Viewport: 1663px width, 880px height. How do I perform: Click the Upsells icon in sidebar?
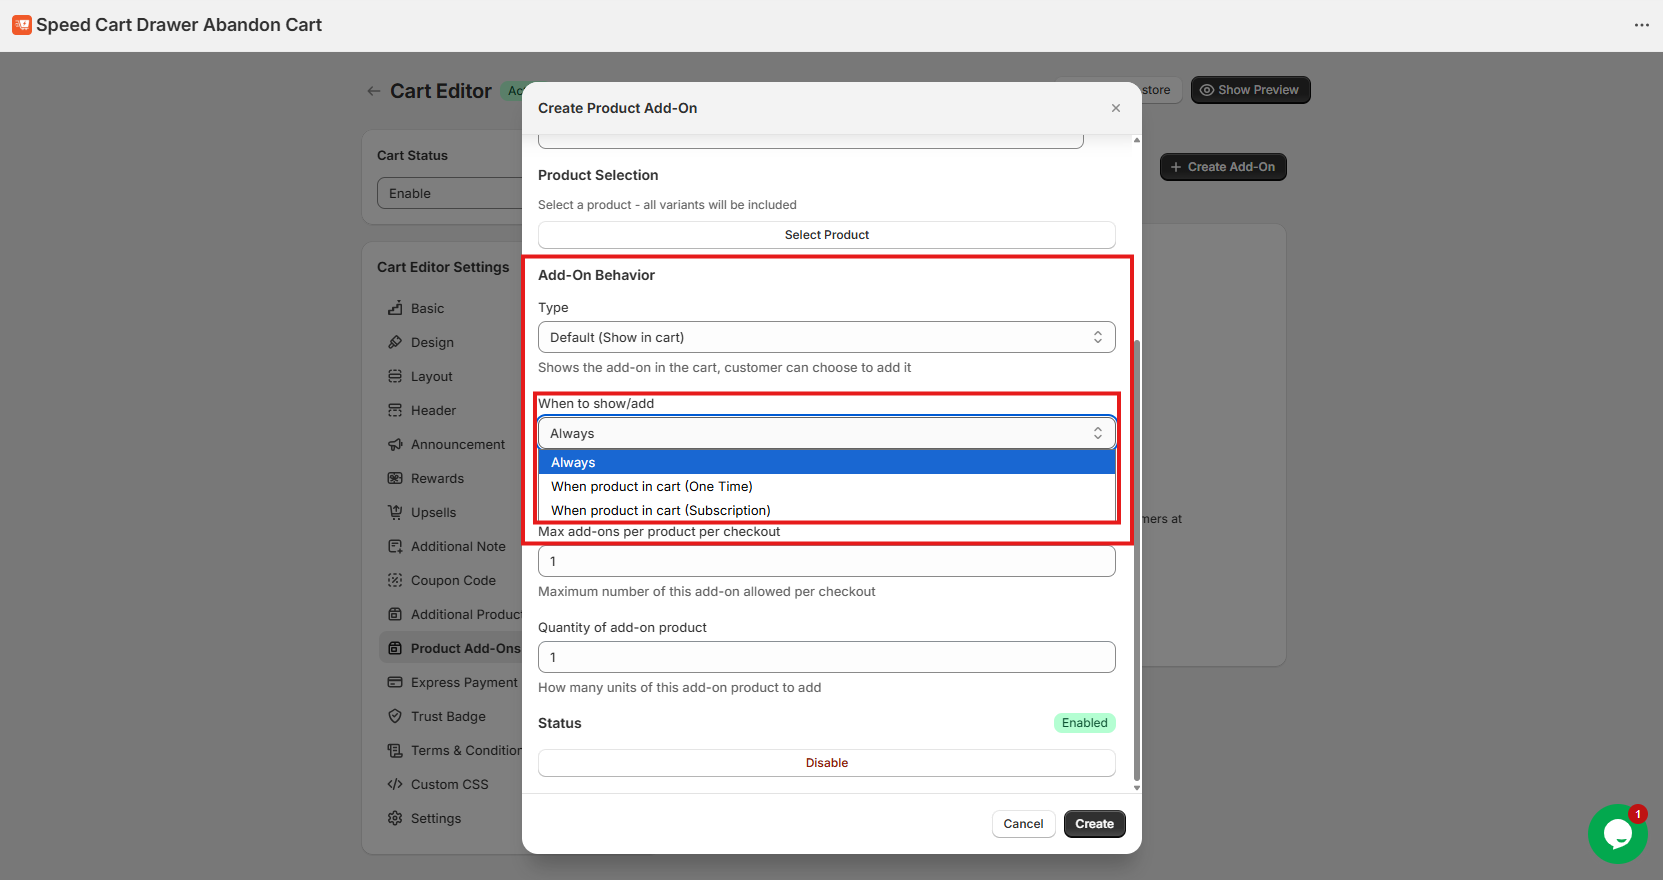tap(395, 512)
